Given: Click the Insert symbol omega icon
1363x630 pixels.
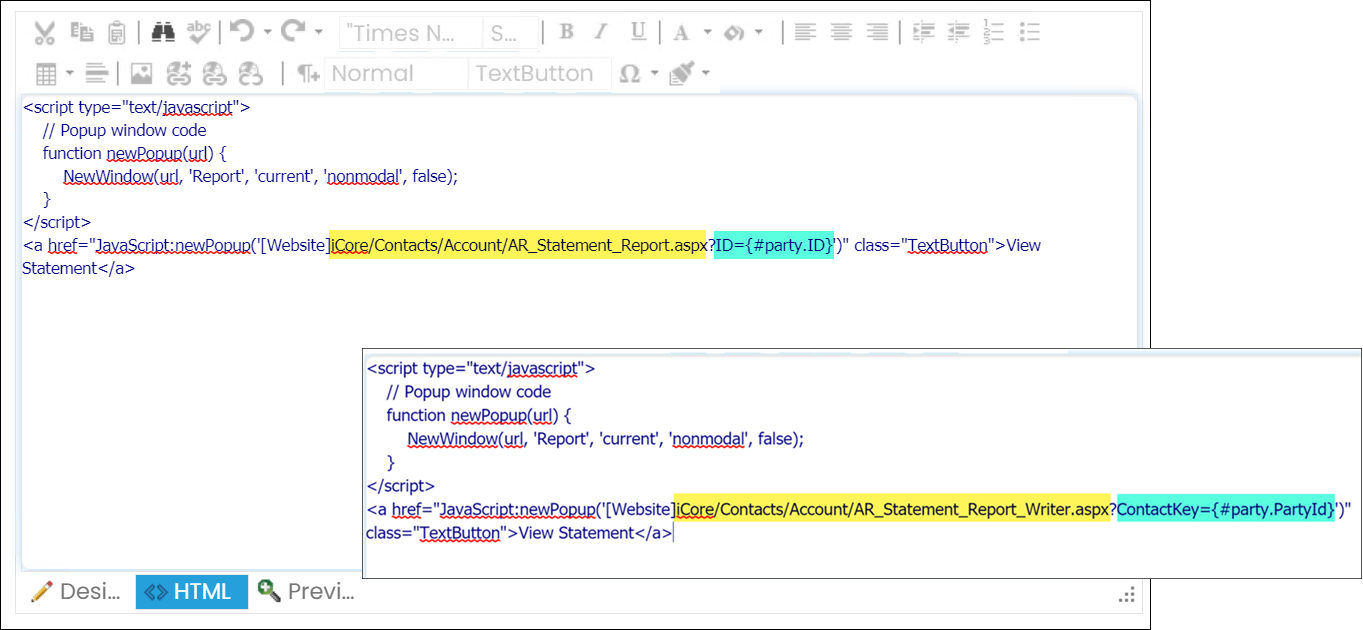Looking at the screenshot, I should 630,74.
